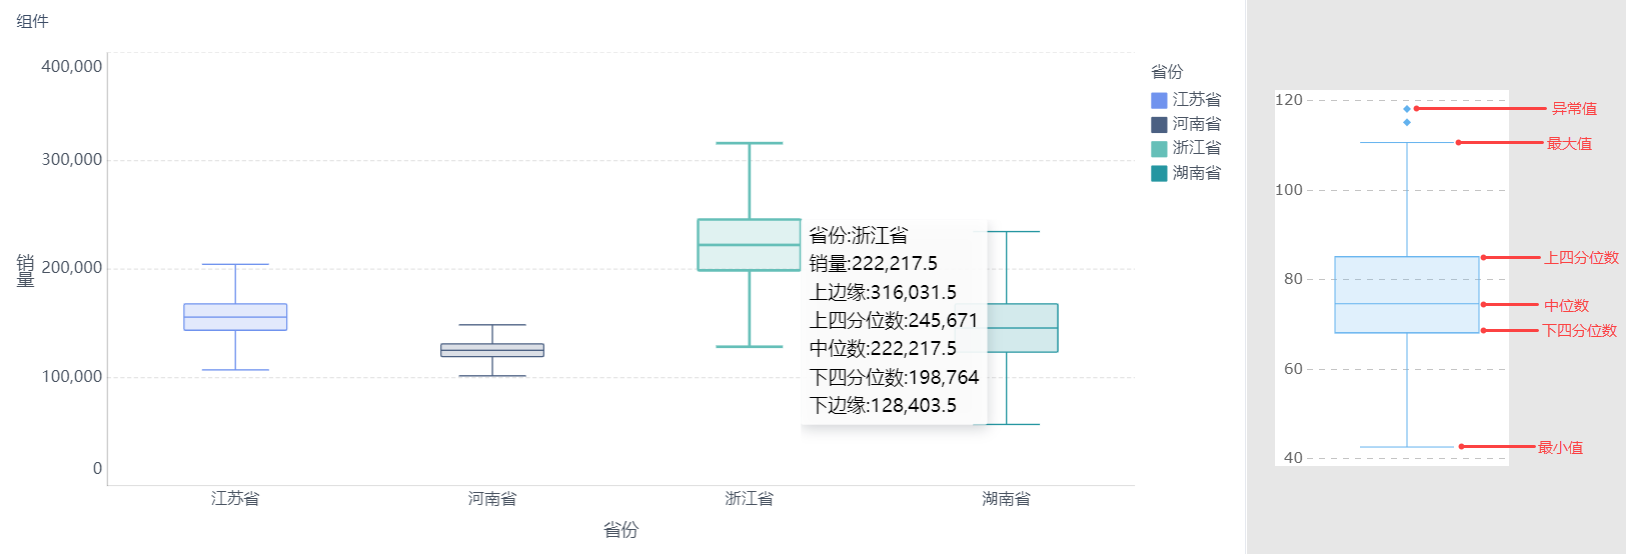This screenshot has height=554, width=1626.
Task: Toggle the 河南省 series via legend text
Action: pos(1196,124)
